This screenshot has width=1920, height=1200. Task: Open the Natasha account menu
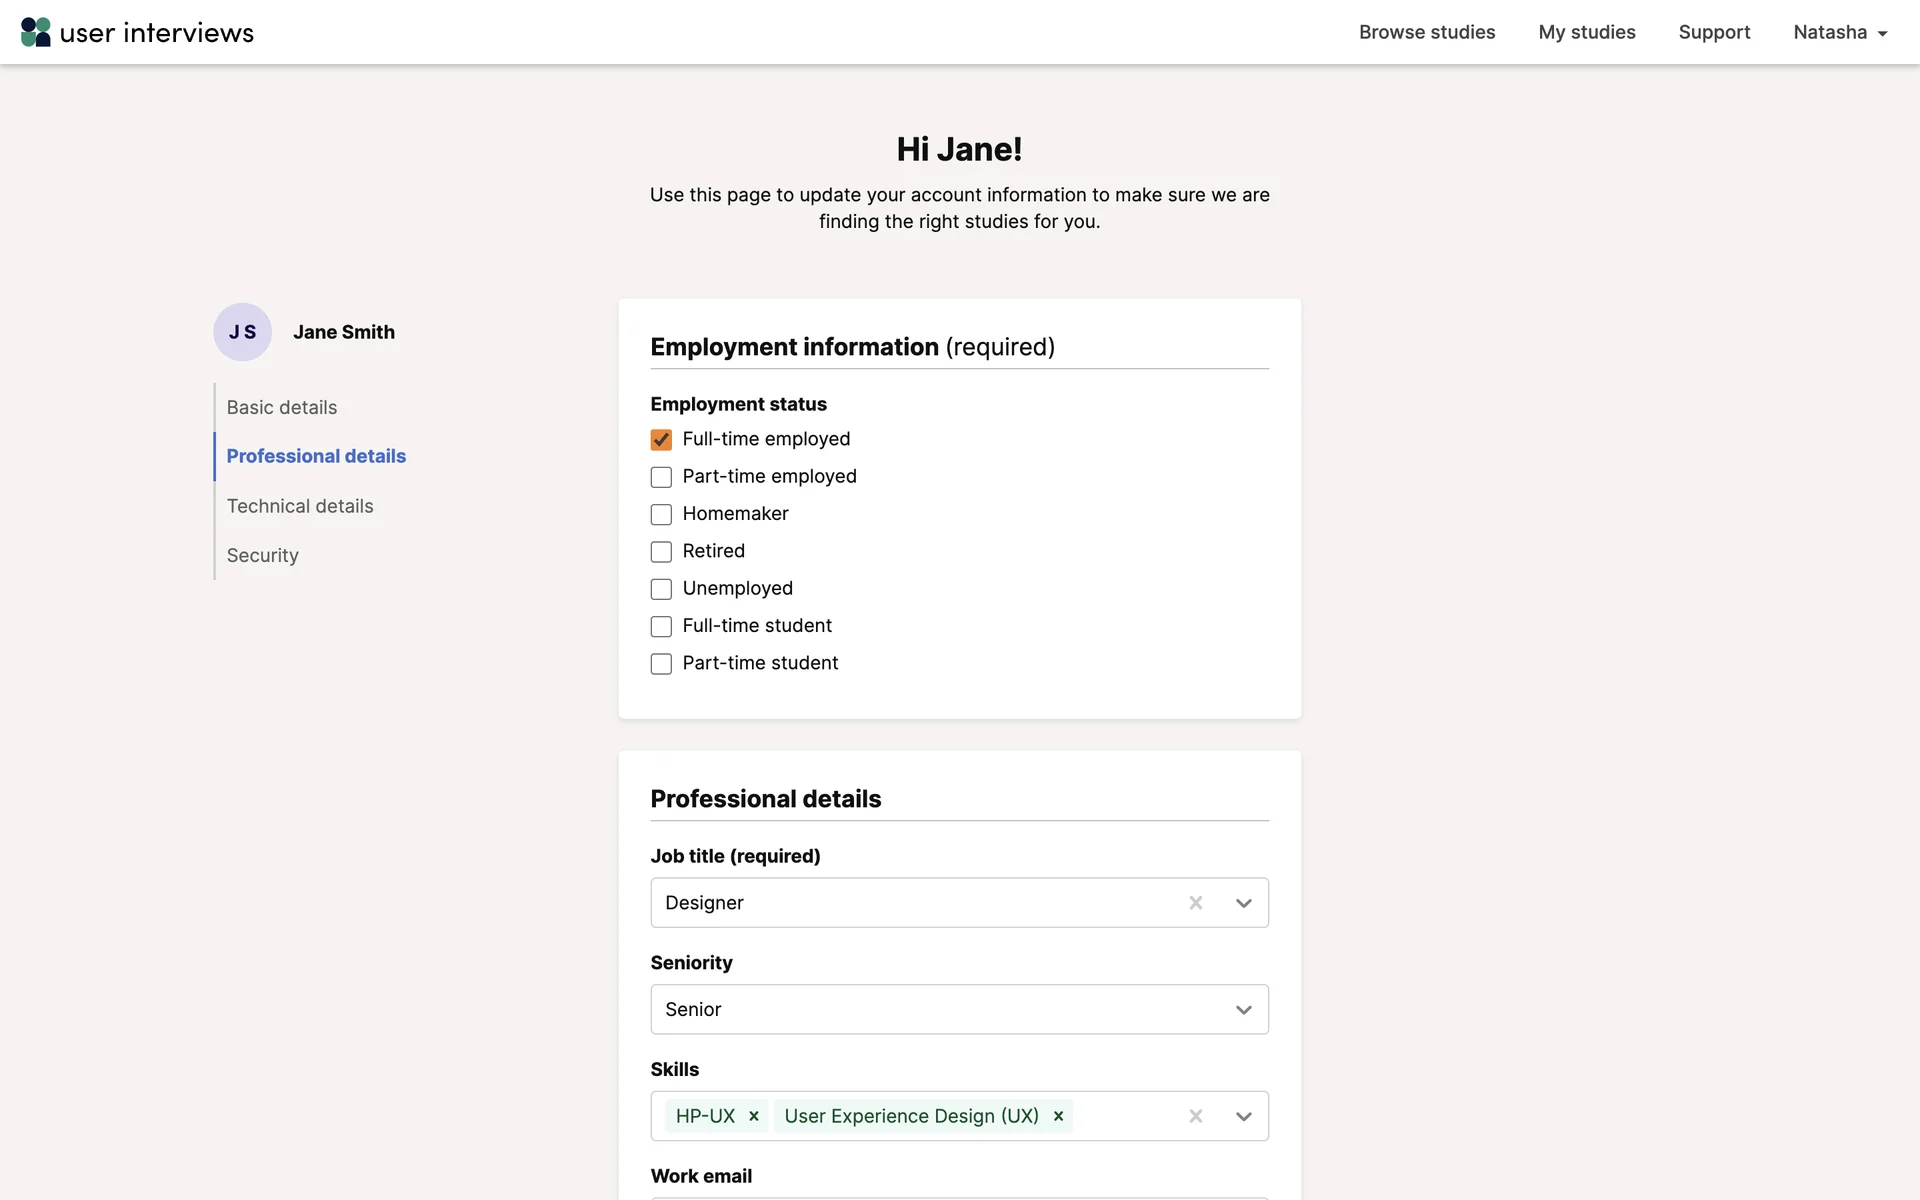coord(1839,32)
